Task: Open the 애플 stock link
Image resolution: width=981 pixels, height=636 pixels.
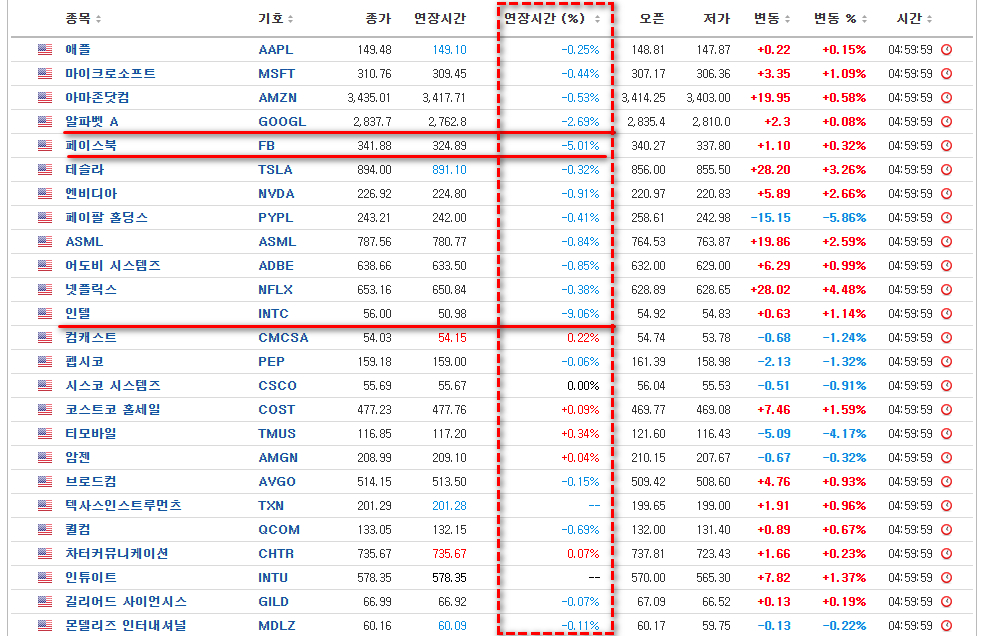Action: pyautogui.click(x=78, y=49)
